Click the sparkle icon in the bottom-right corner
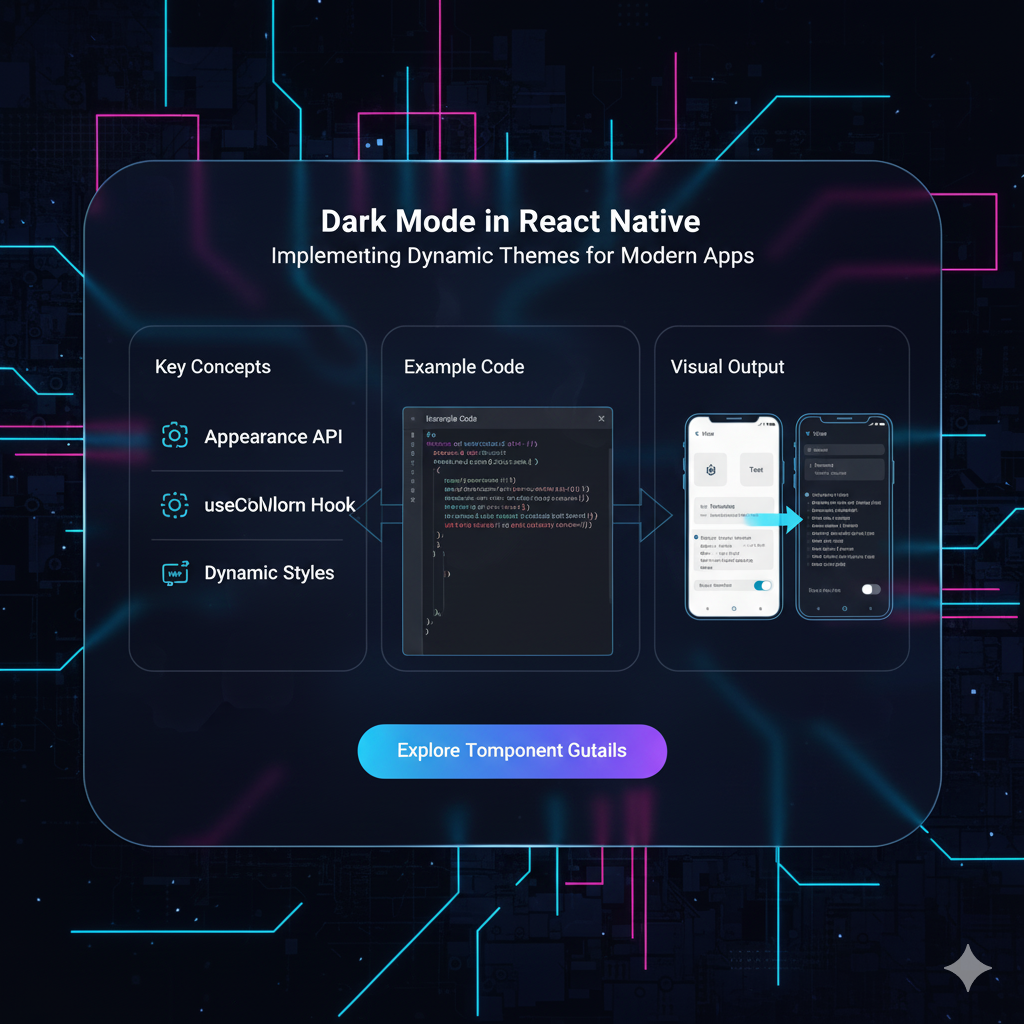This screenshot has width=1024, height=1024. [x=967, y=967]
